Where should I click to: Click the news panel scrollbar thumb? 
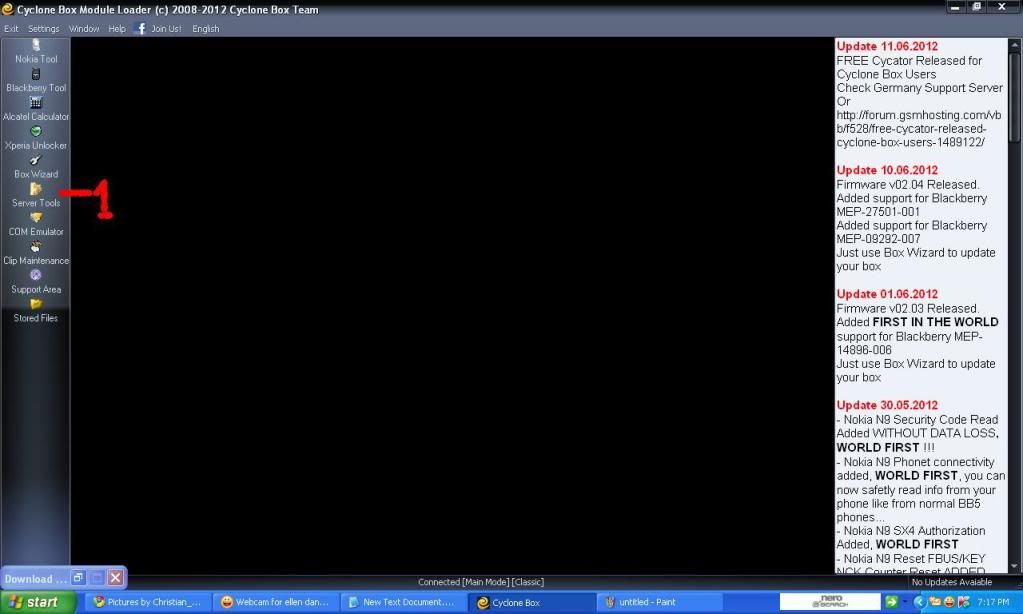click(x=1015, y=97)
